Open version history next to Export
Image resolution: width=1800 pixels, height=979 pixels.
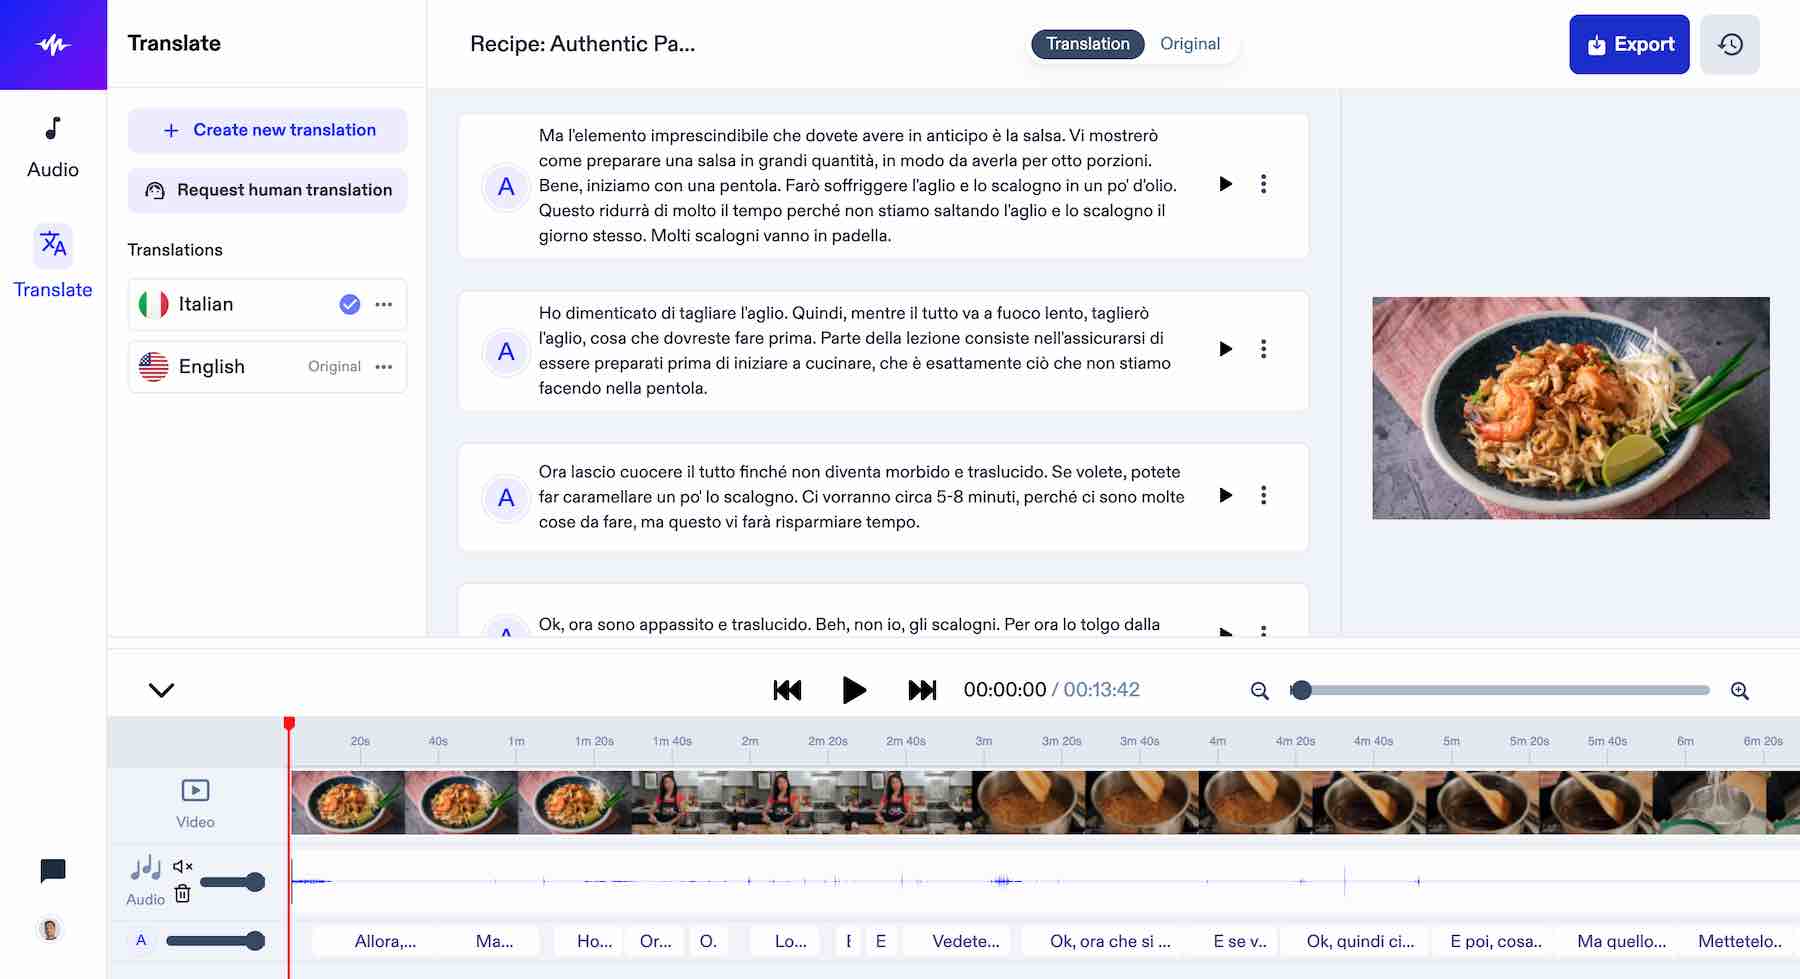[x=1730, y=44]
